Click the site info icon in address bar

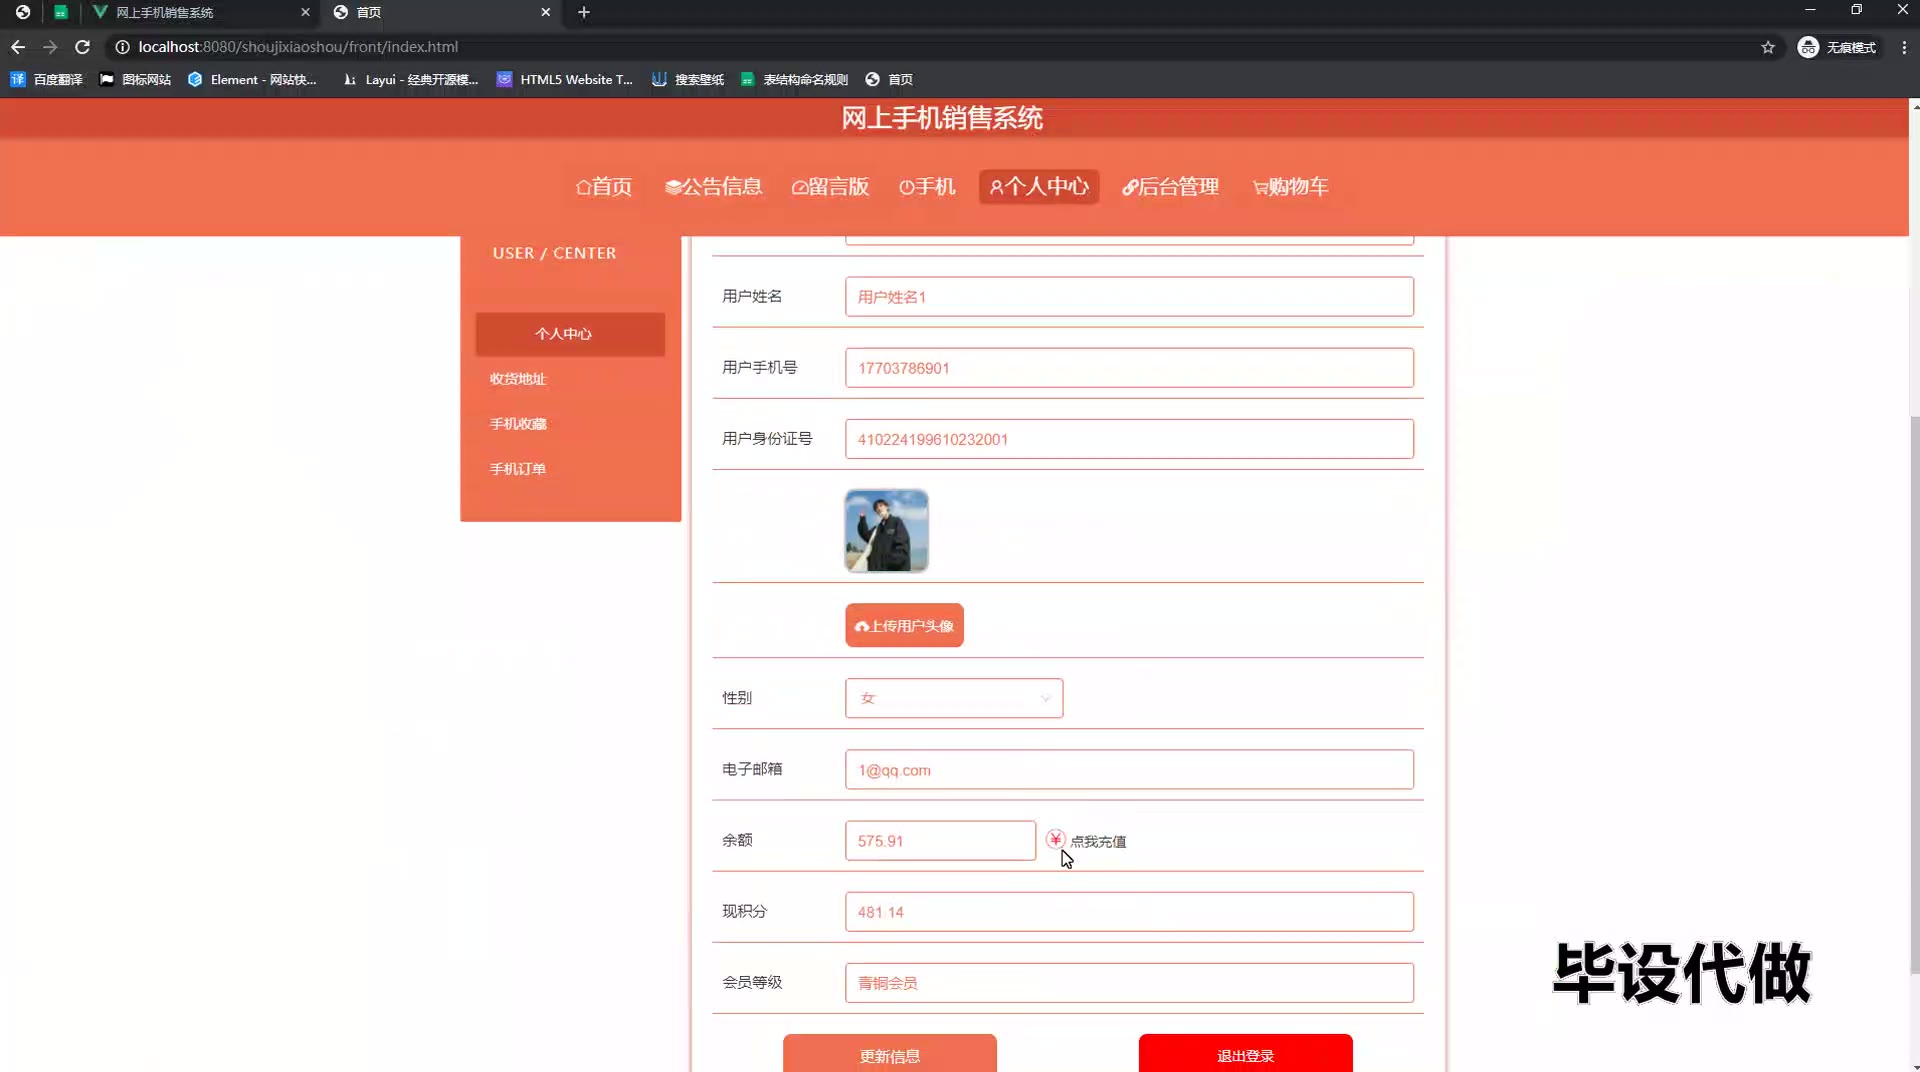[x=122, y=47]
